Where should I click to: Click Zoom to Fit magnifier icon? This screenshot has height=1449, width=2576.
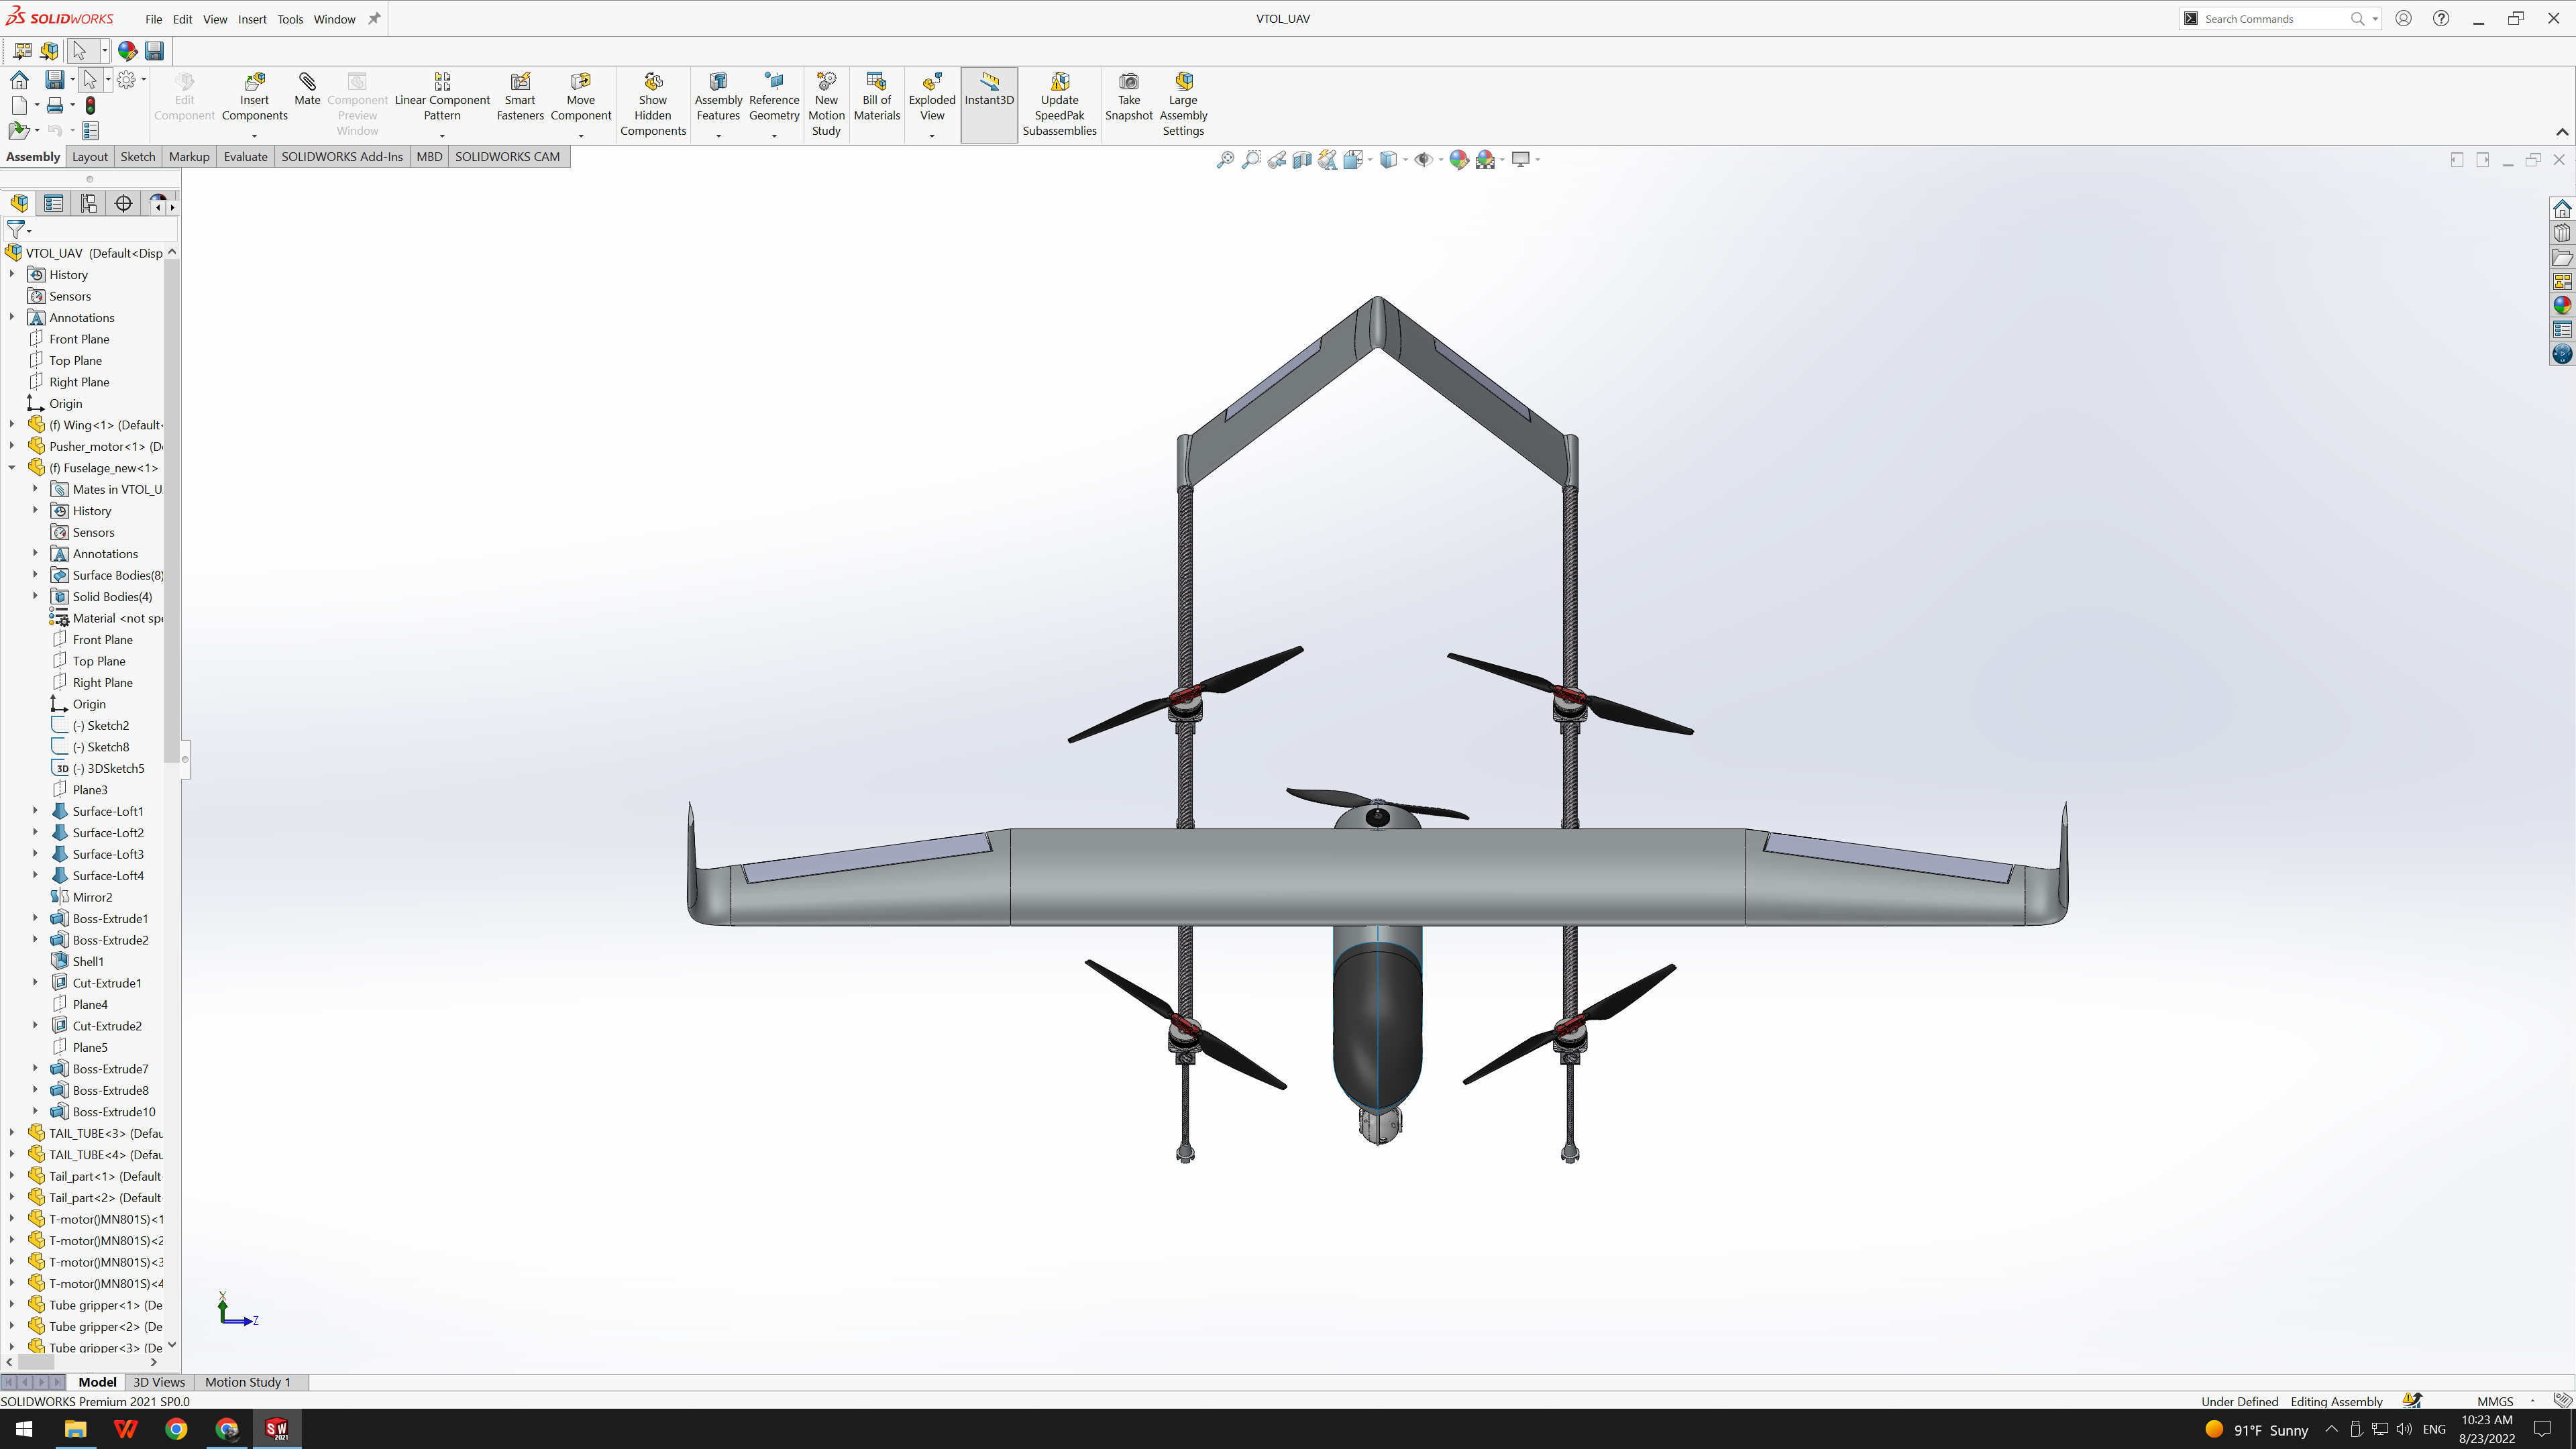coord(1225,159)
